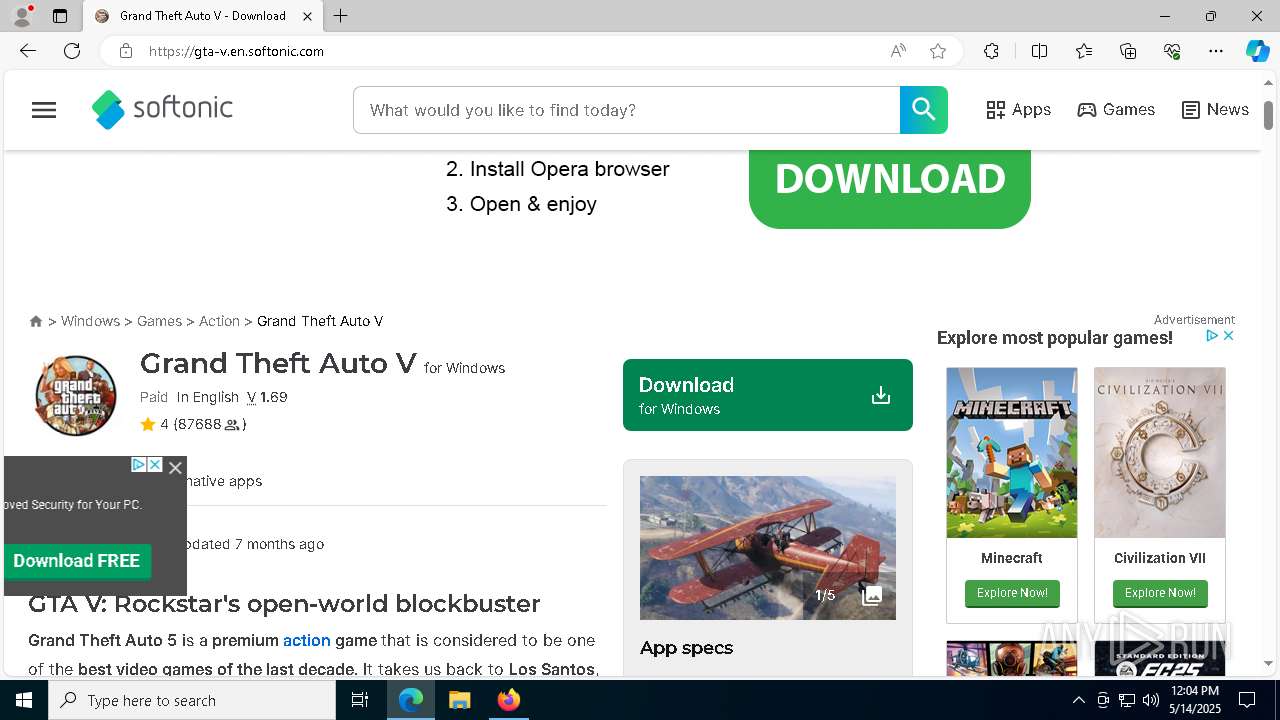The height and width of the screenshot is (720, 1280).
Task: Open the Games breadcrumb link
Action: [159, 321]
